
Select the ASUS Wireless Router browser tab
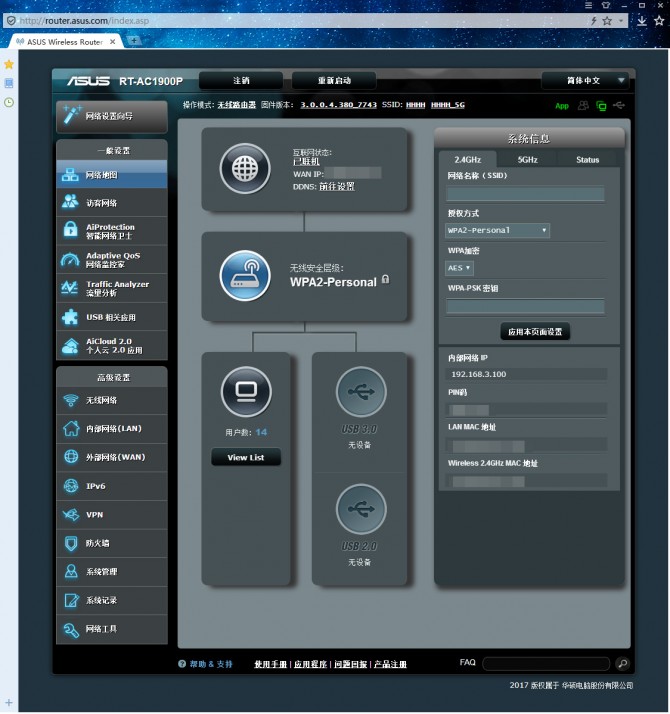tap(65, 42)
